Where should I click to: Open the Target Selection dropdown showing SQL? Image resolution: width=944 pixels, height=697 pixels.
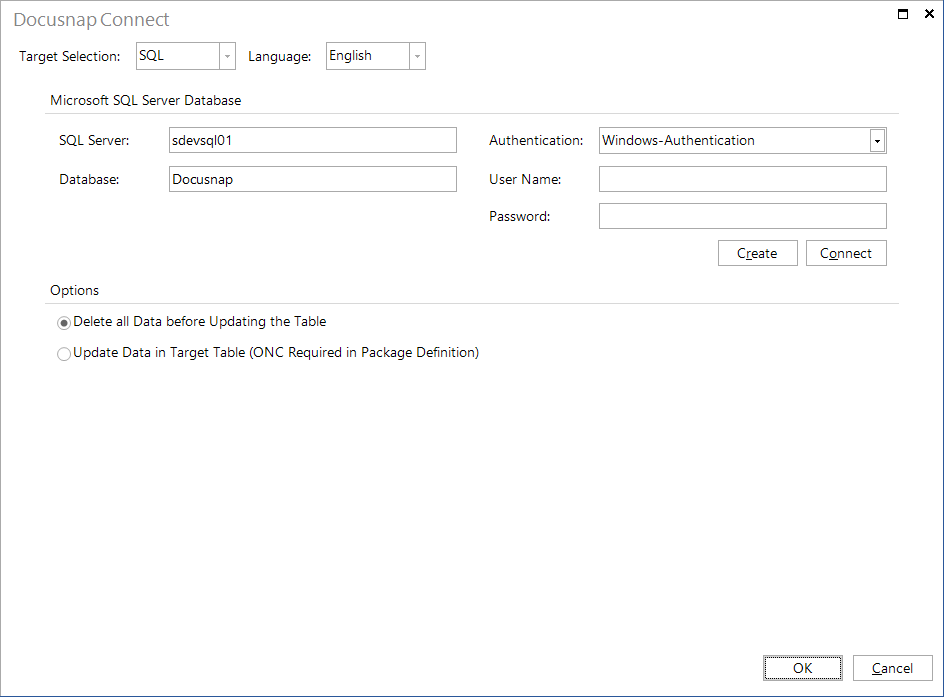click(185, 56)
